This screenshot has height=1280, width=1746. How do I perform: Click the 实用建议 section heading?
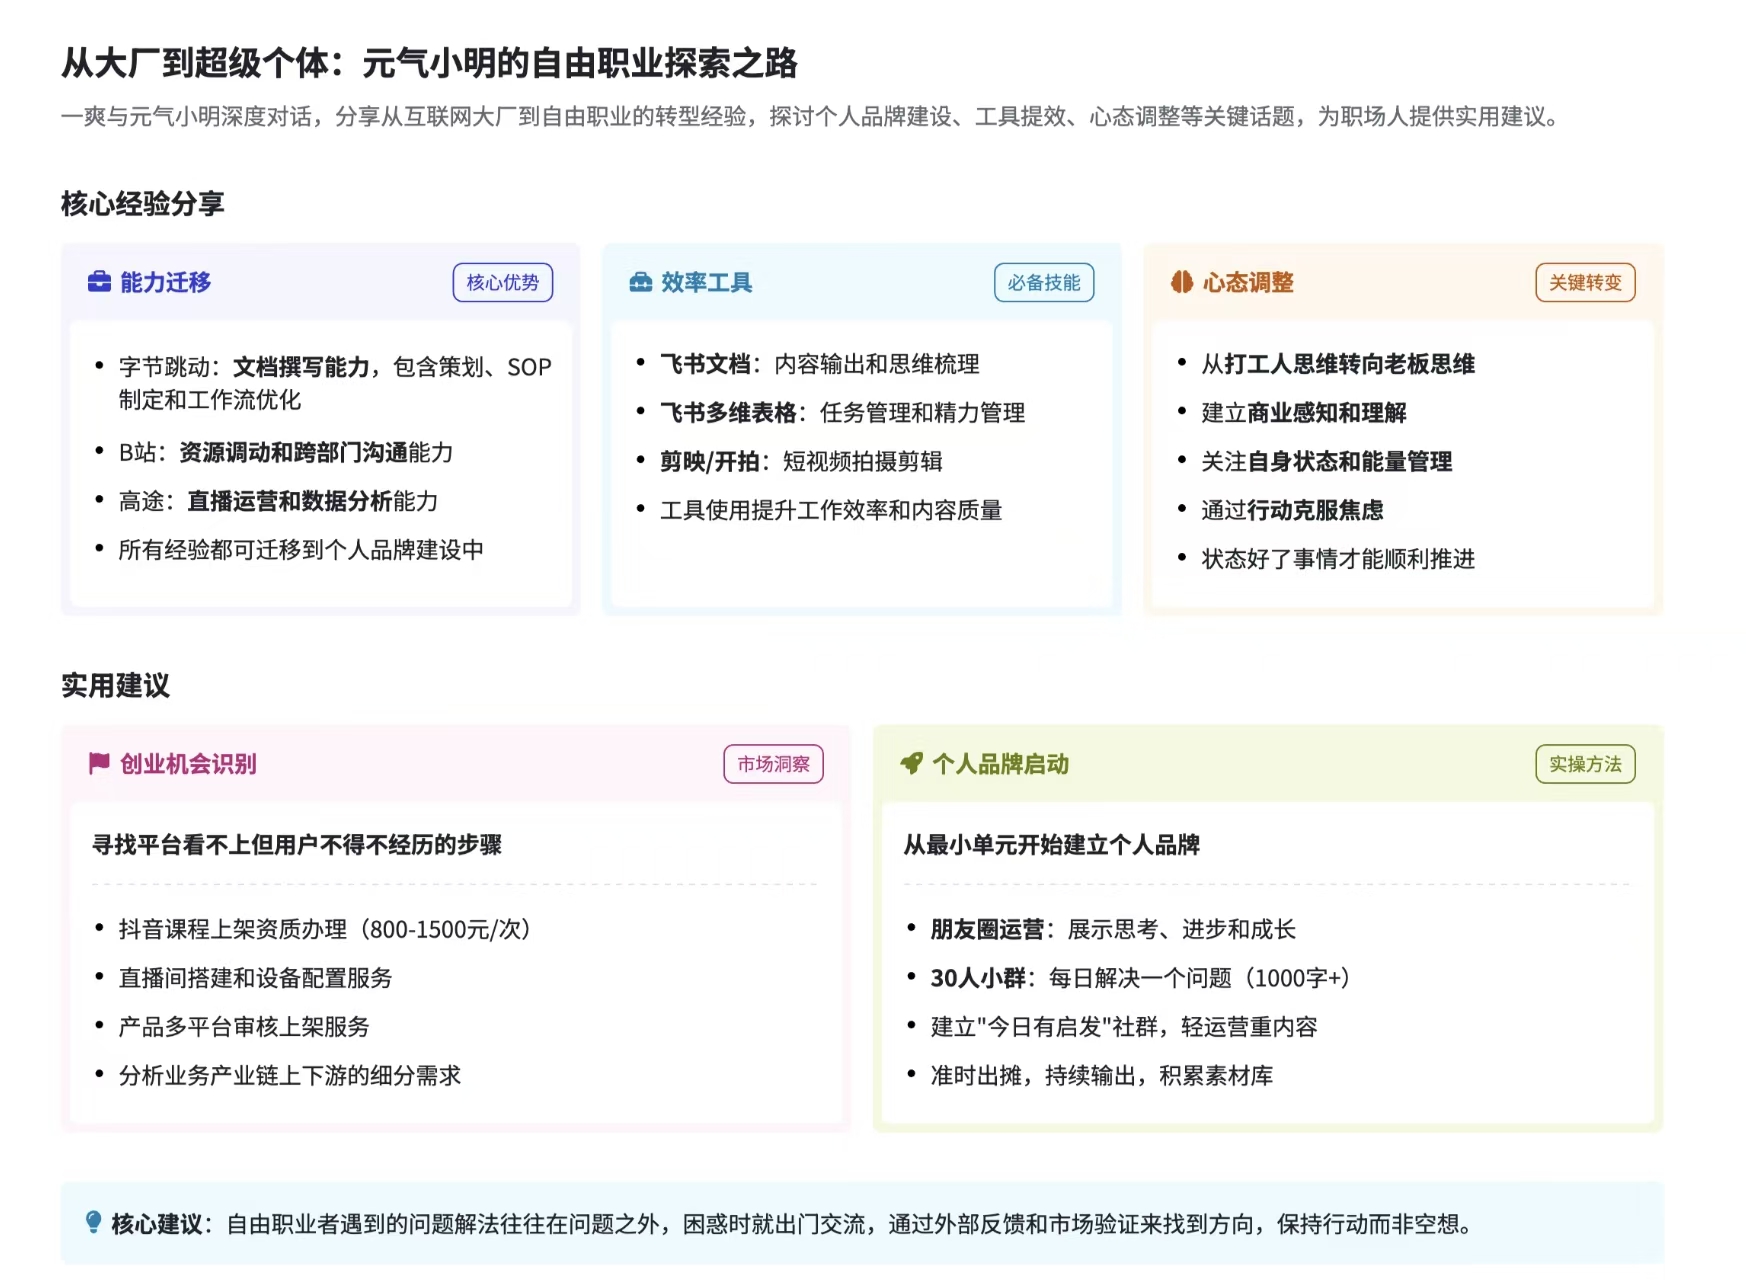coord(115,686)
